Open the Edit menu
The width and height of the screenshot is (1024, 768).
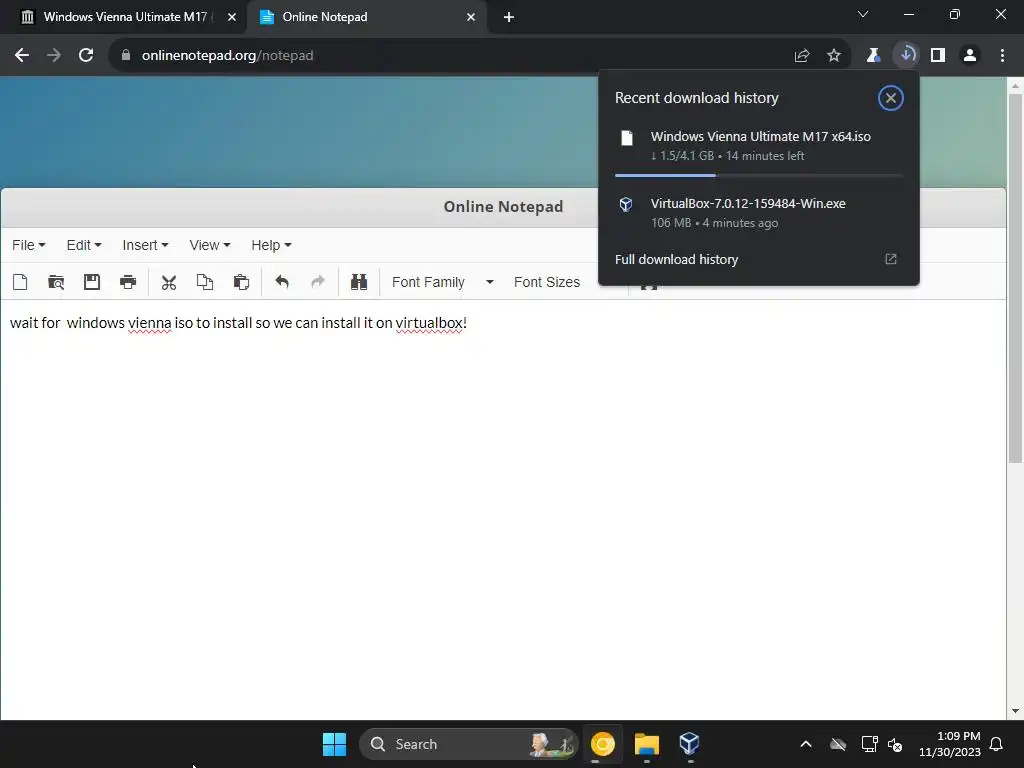pyautogui.click(x=84, y=245)
